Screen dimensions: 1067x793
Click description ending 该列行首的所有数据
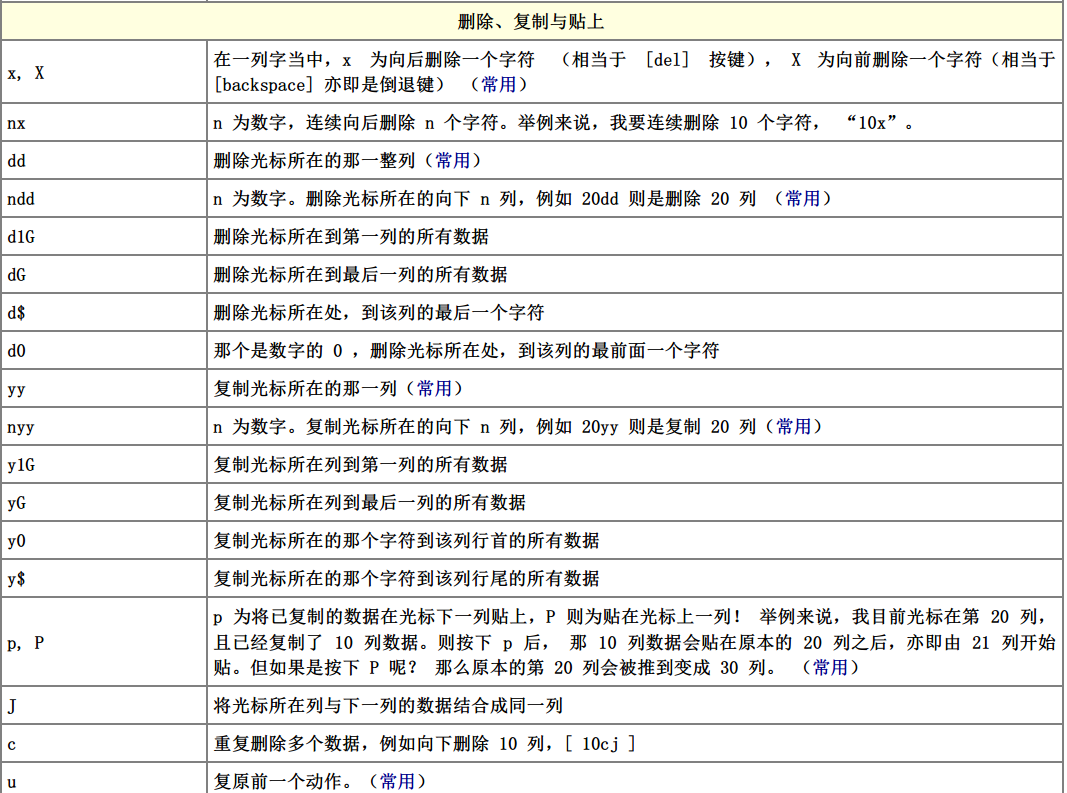[406, 541]
